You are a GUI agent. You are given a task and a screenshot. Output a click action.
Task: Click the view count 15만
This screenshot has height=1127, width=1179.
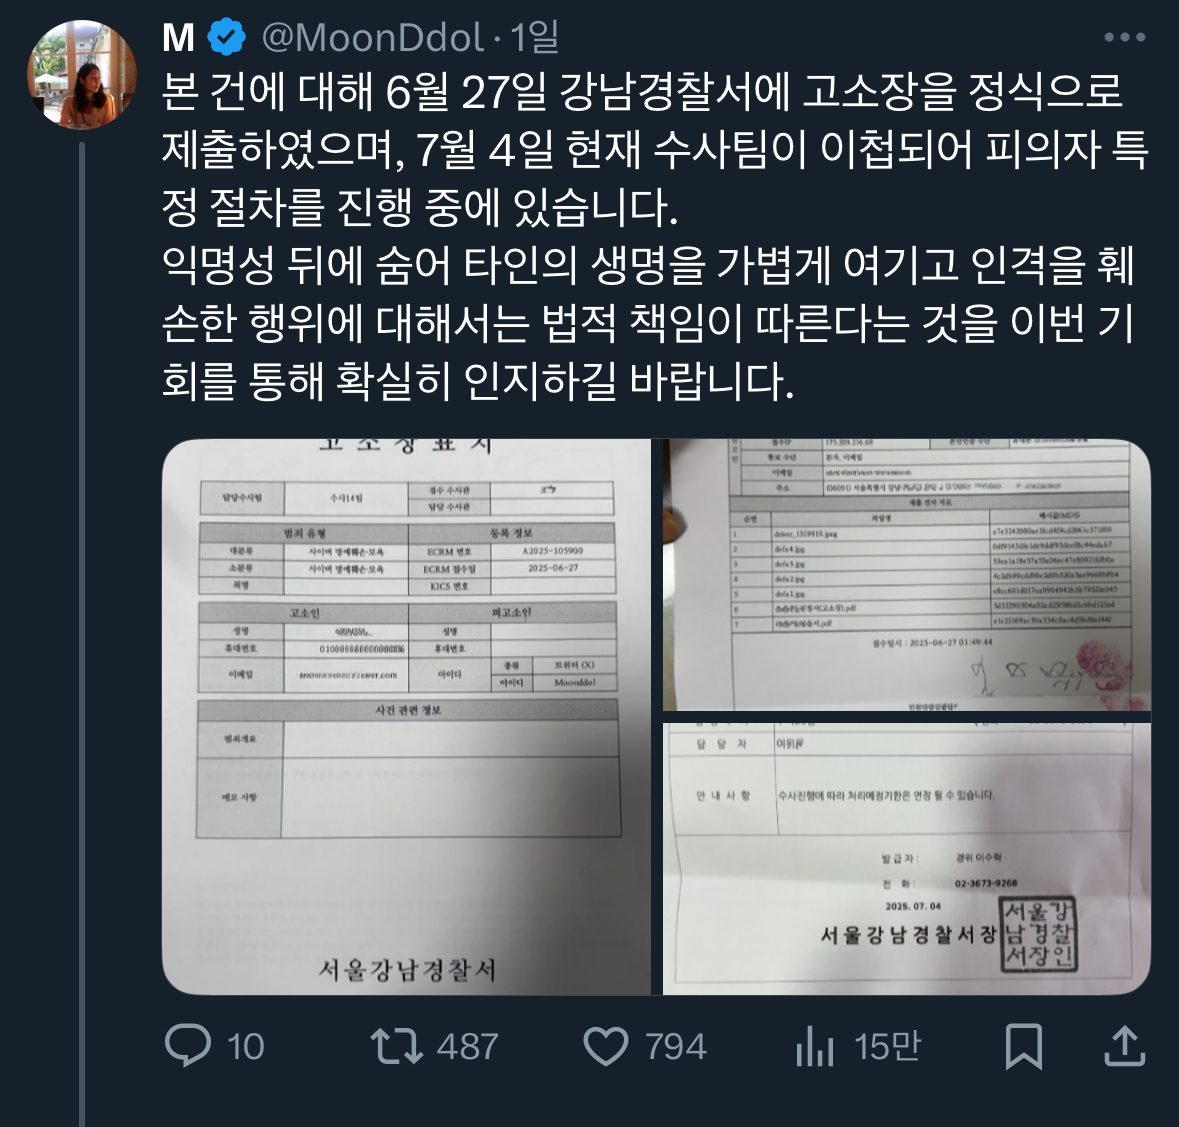[887, 1046]
